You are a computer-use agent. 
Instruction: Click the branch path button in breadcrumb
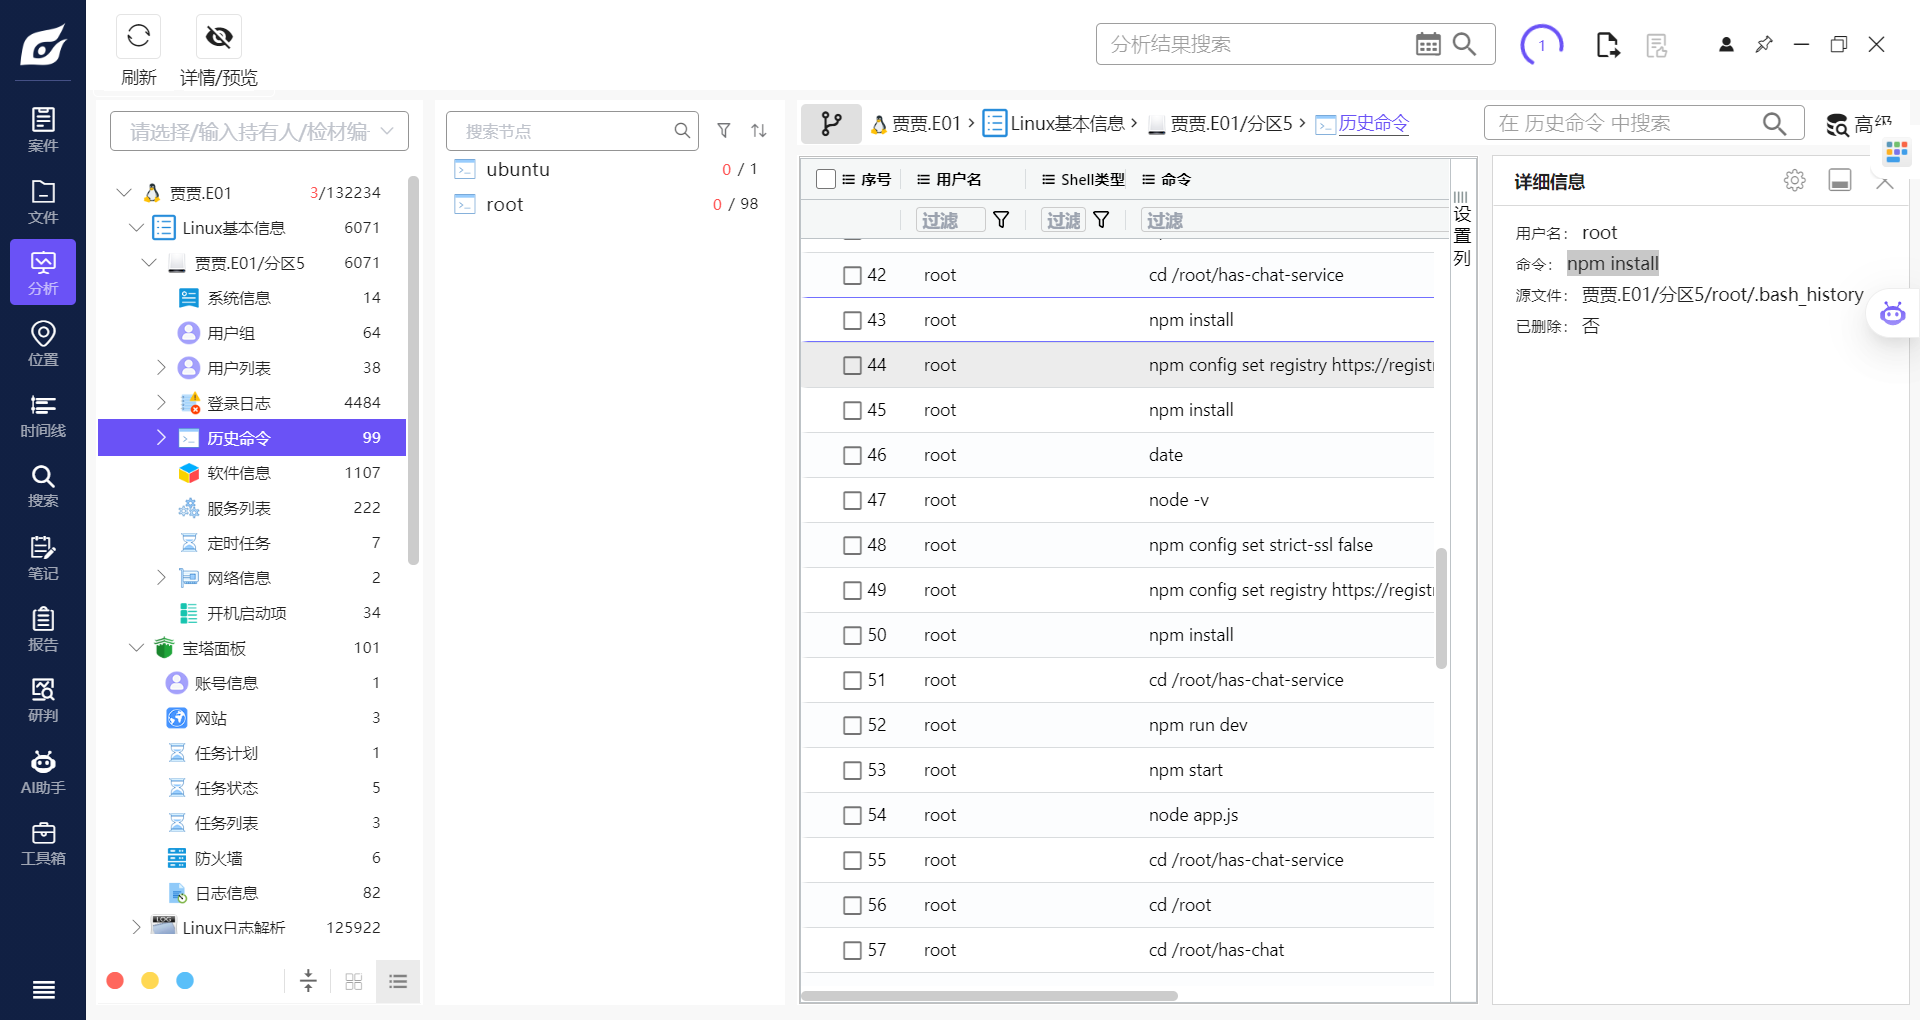pos(831,123)
